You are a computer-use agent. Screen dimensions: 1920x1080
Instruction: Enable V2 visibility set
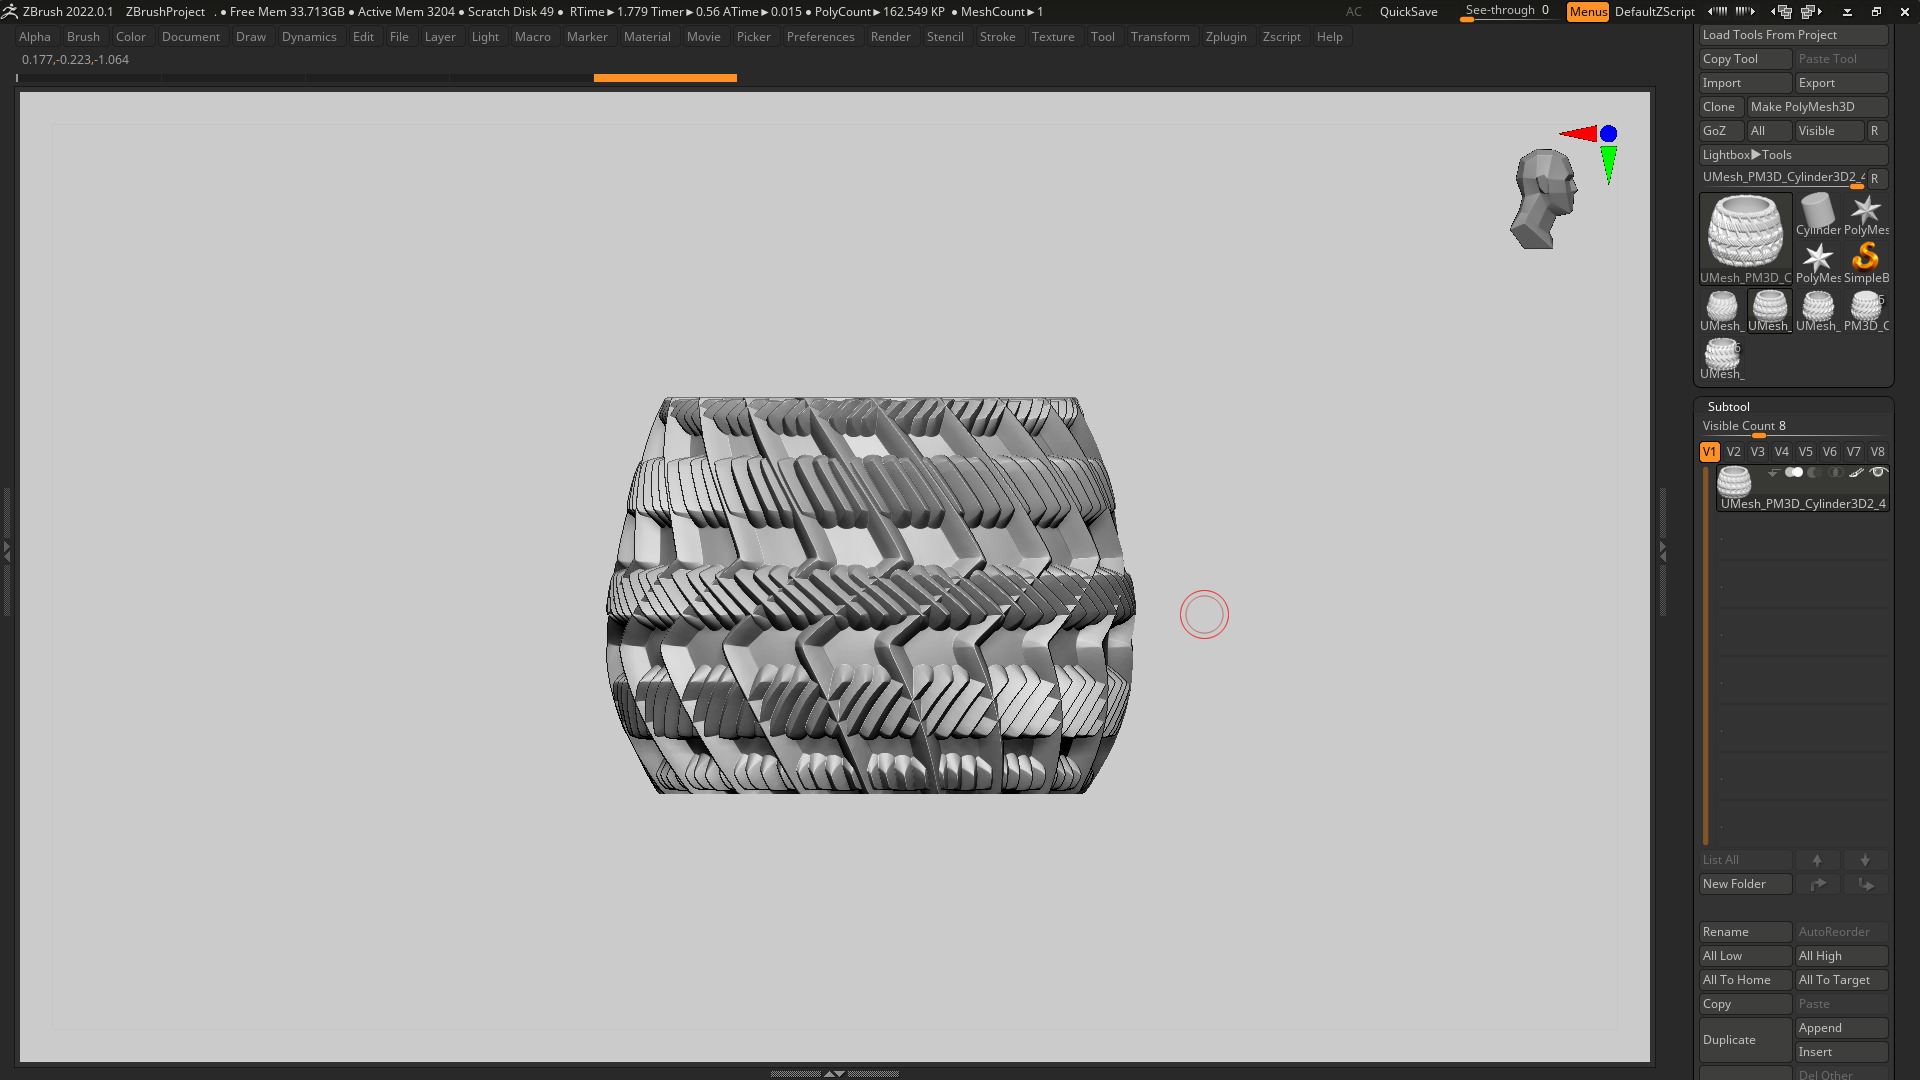coord(1734,452)
